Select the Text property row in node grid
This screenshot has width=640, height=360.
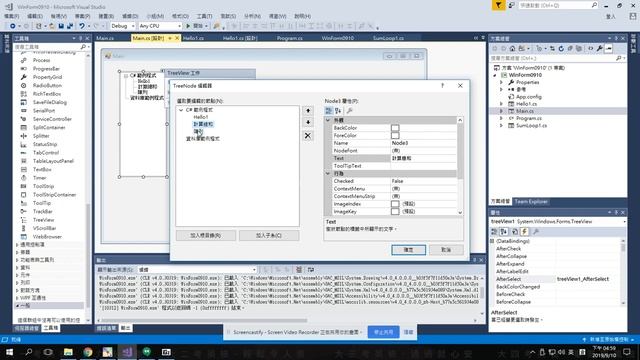coord(391,158)
